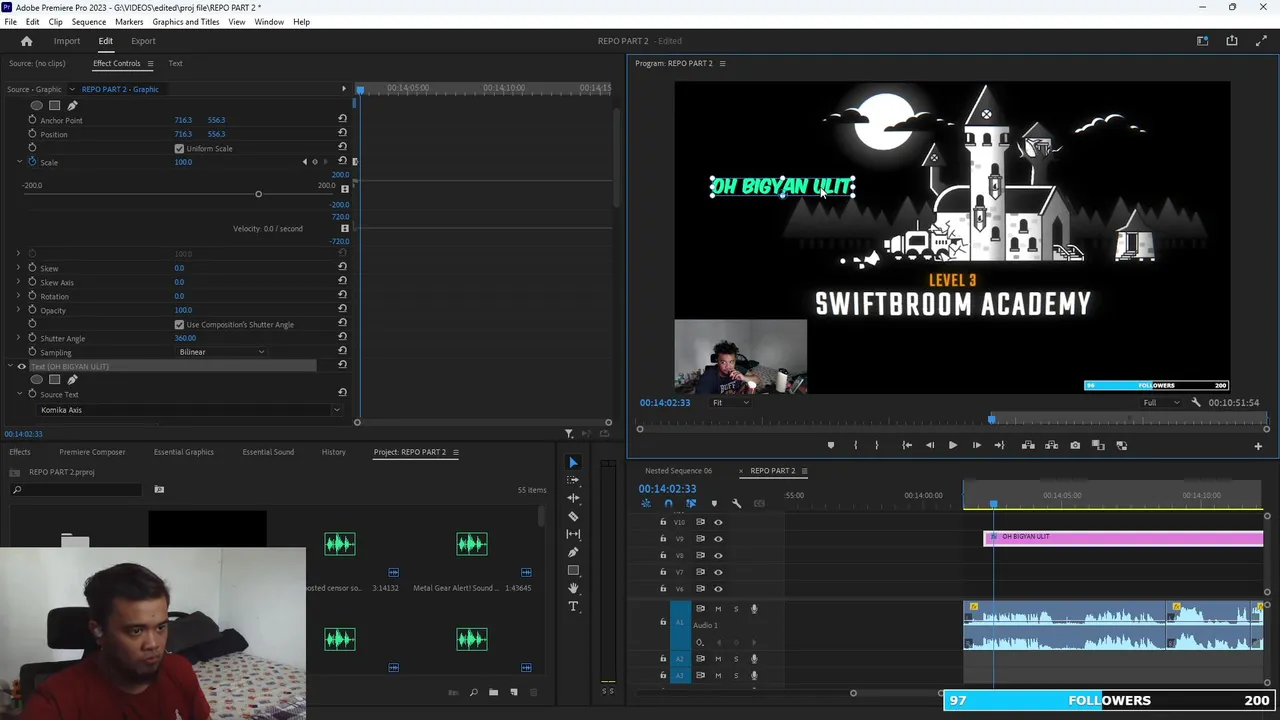
Task: Open Program monitor button editor plus
Action: coord(1258,446)
